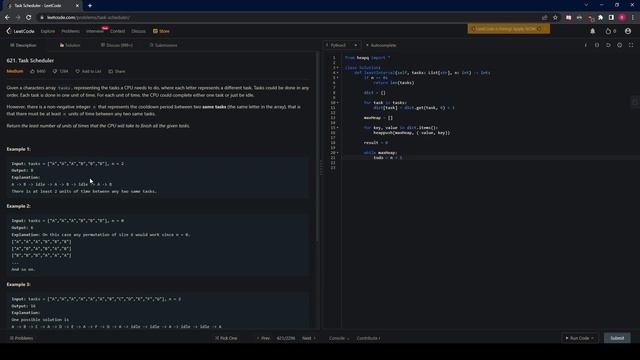The image size is (640, 360).
Task: Switch to the Submissions tab
Action: point(164,45)
